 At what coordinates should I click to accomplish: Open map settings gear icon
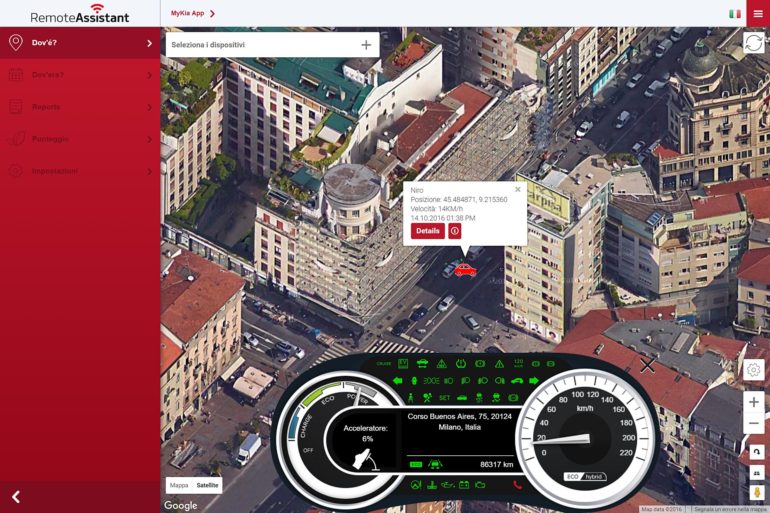pyautogui.click(x=753, y=370)
